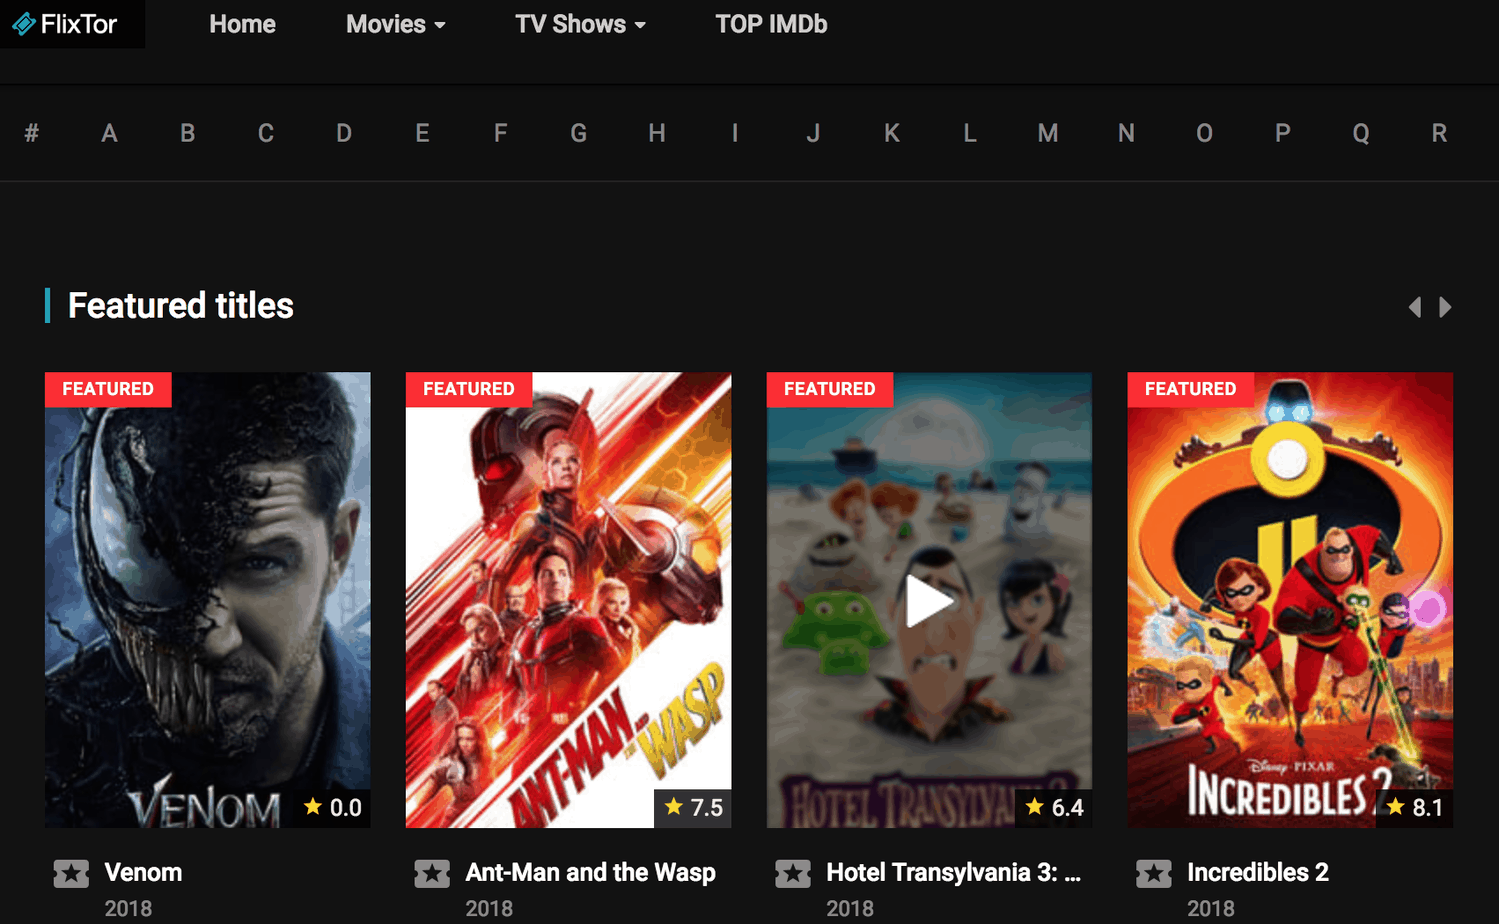Open the Venom title link
This screenshot has height=924, width=1499.
[x=143, y=872]
